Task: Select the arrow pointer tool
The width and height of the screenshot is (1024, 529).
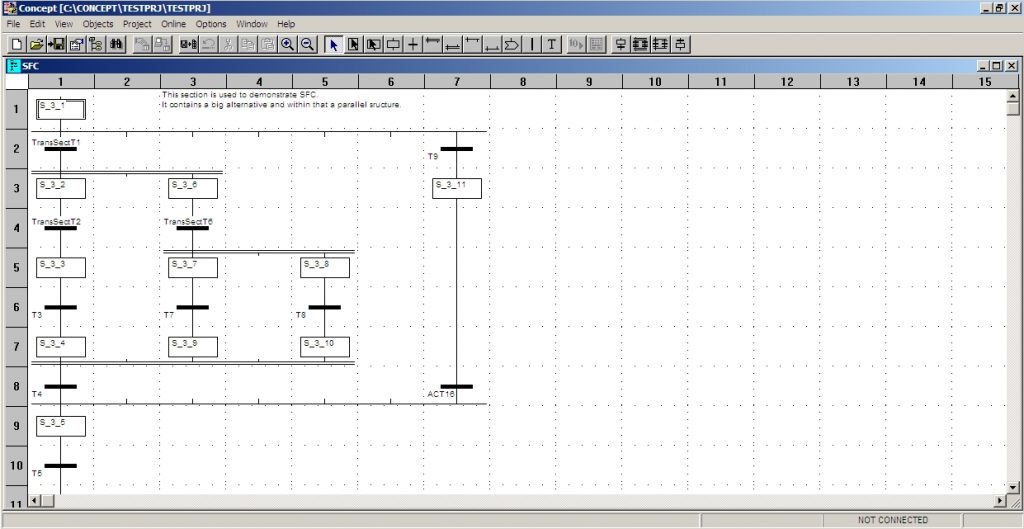Action: coord(333,44)
